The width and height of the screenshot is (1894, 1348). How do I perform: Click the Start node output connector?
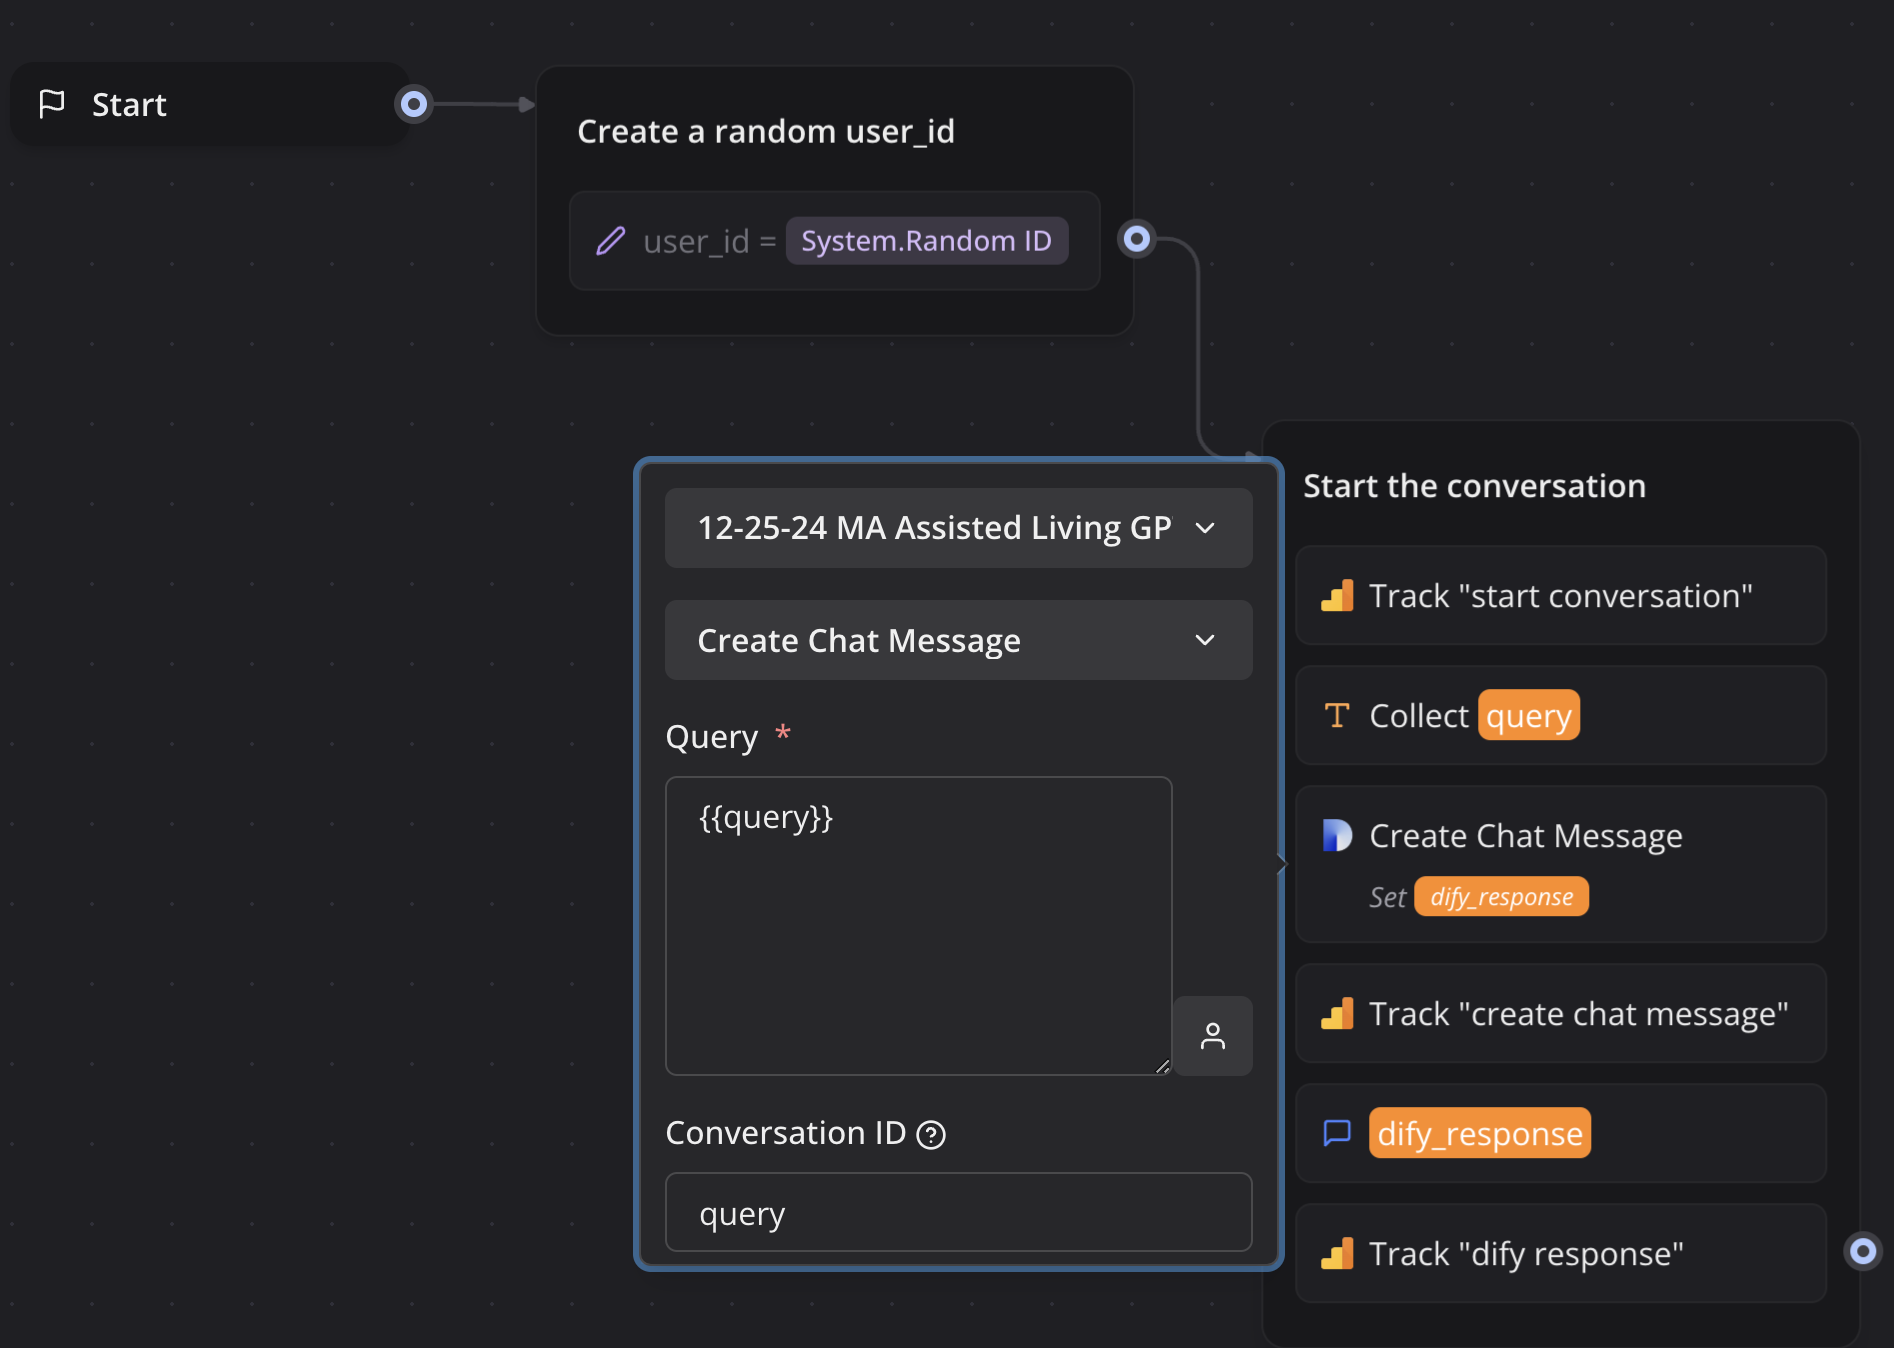413,104
